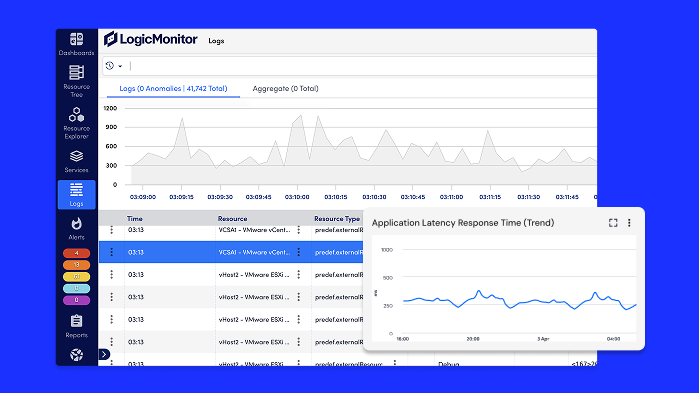Go to Services in sidebar
This screenshot has width=699, height=393.
[x=76, y=161]
